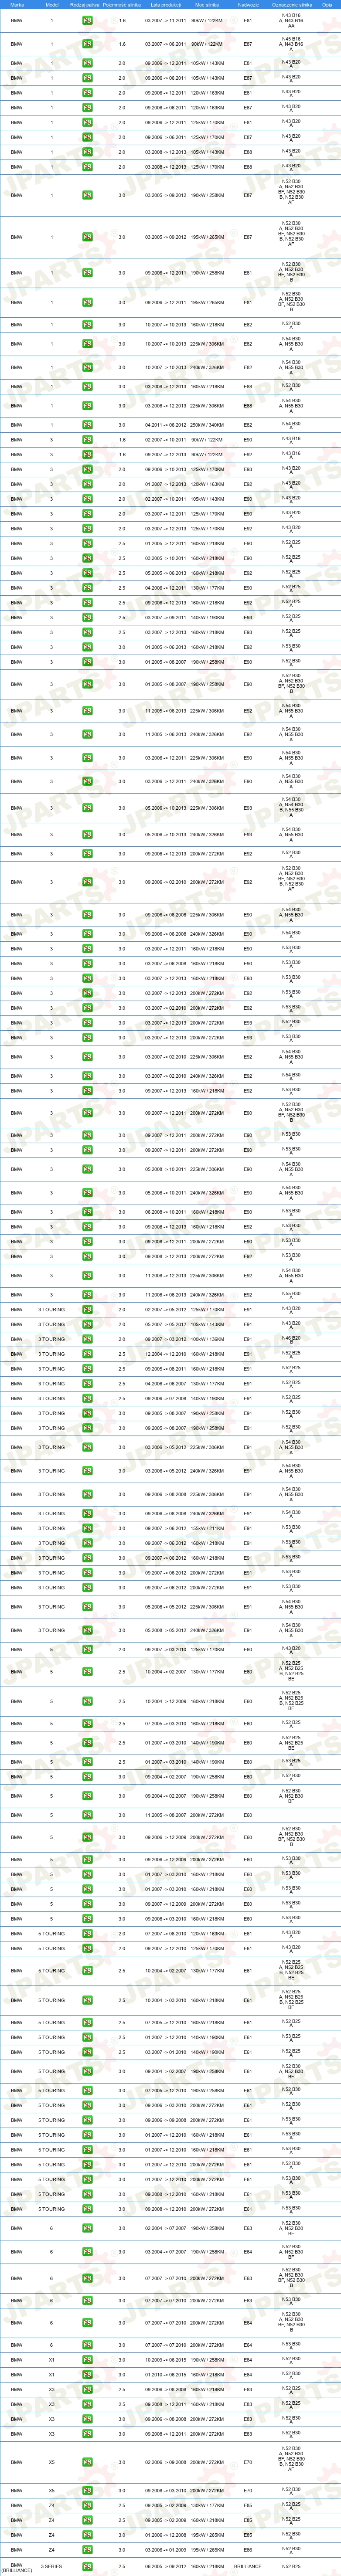Click 'X1' model cell in 190kW/258KM row

(x=52, y=2360)
